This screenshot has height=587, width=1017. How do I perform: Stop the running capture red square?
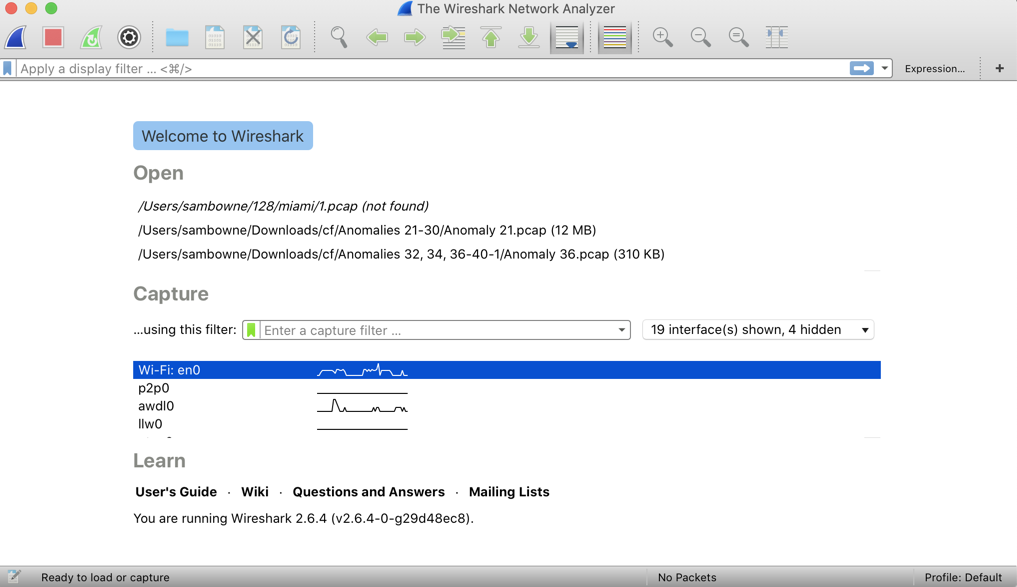[53, 37]
